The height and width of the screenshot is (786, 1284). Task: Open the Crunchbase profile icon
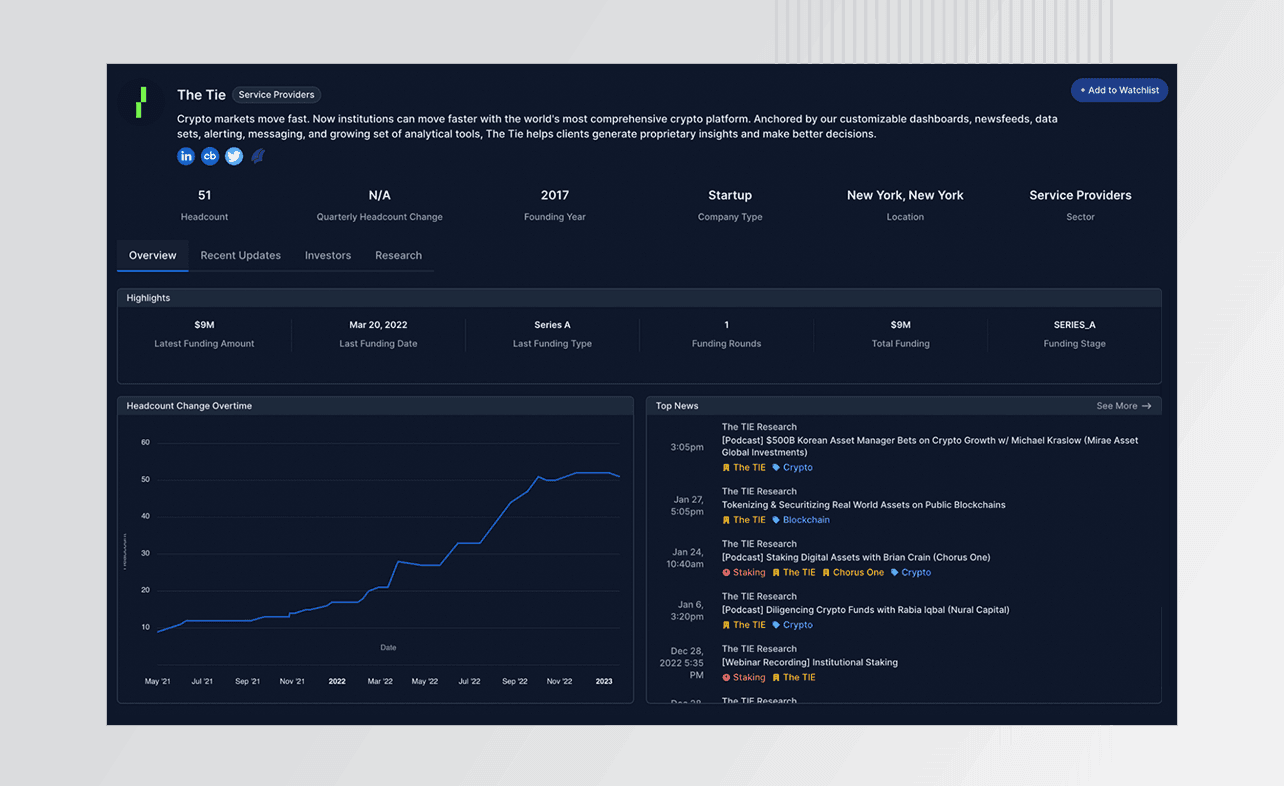click(210, 156)
